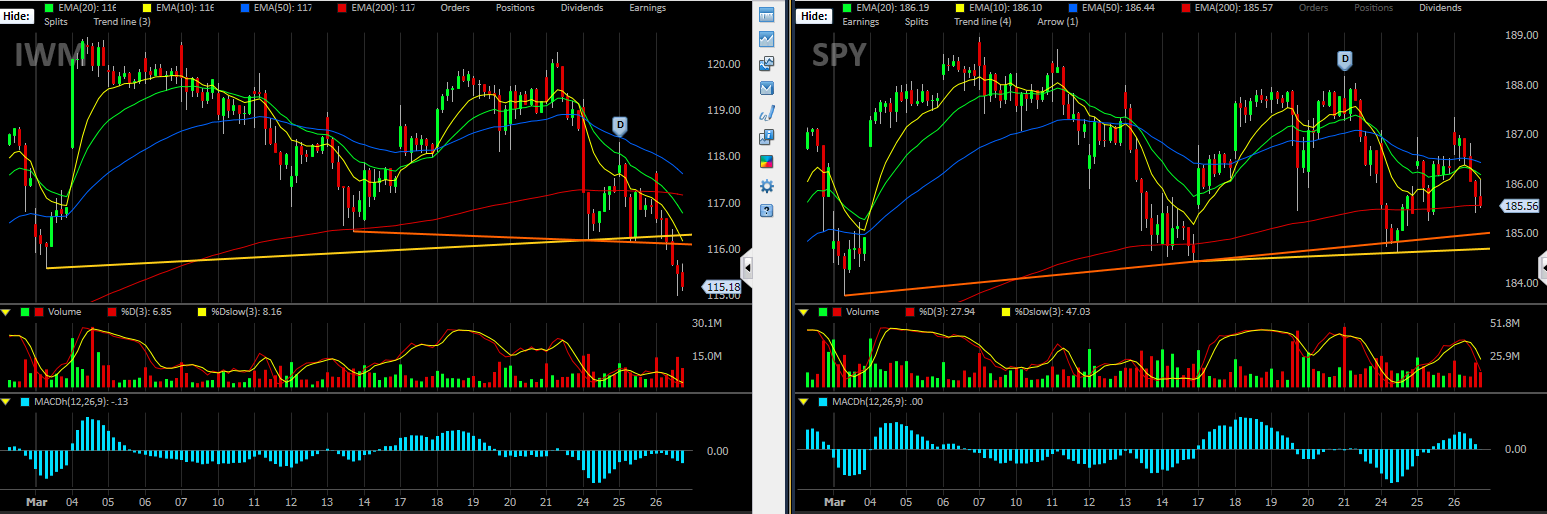Click the 120.00 price axis label on the IWM chart
This screenshot has height=514, width=1547.
[723, 64]
